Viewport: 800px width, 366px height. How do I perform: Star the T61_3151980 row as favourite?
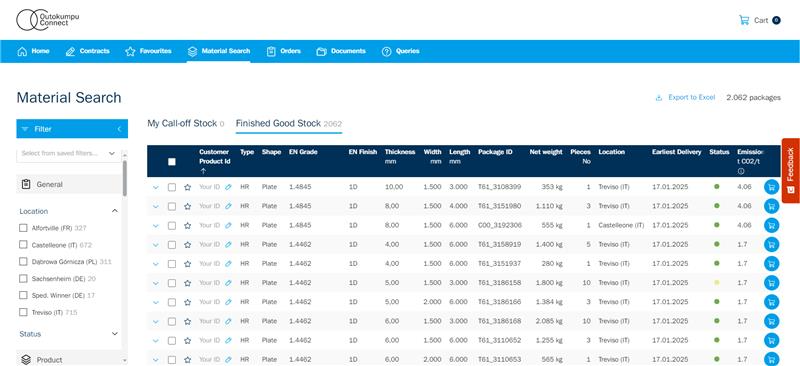[x=187, y=206]
